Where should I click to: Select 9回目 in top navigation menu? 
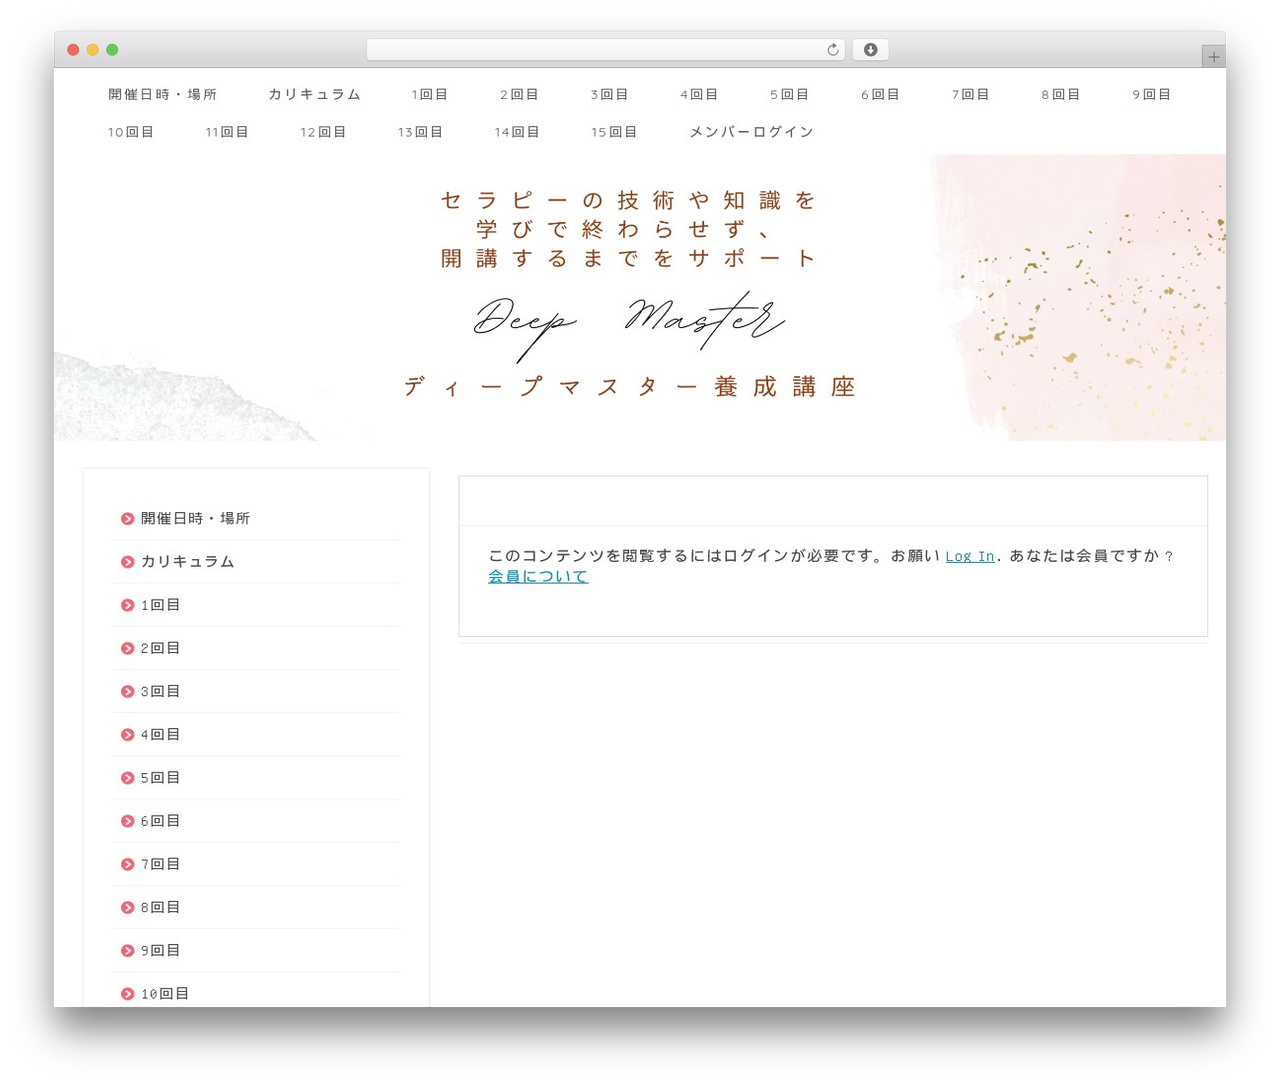[x=1151, y=94]
